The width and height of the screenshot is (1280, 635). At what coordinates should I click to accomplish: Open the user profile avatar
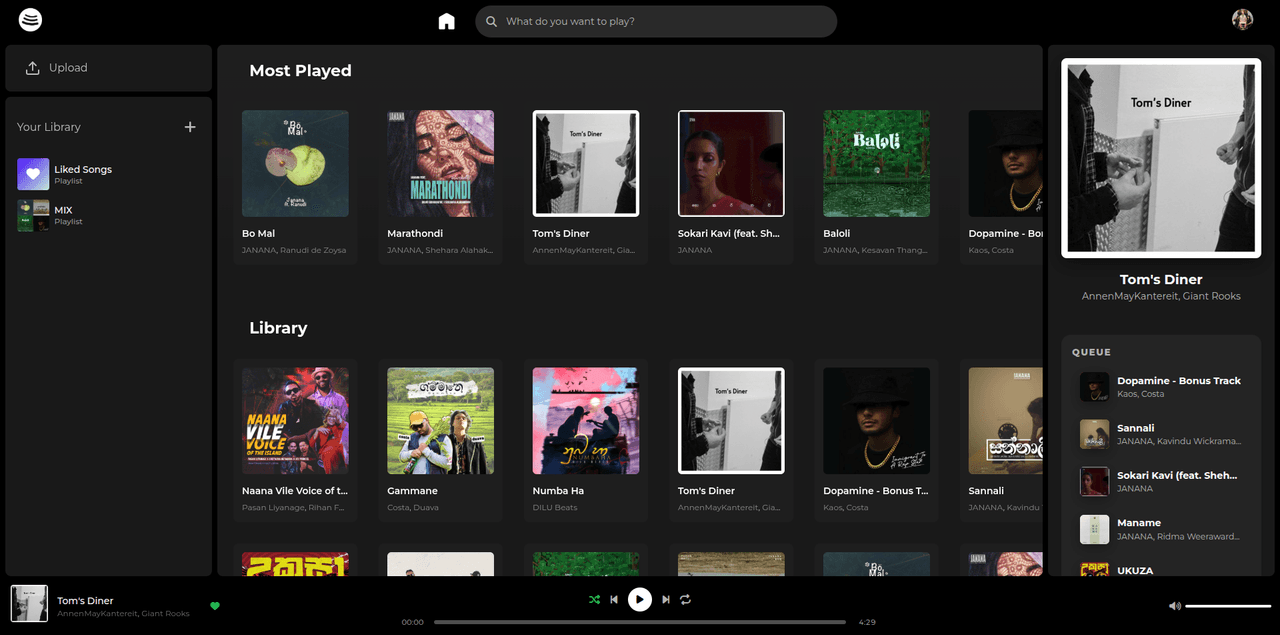pos(1242,19)
